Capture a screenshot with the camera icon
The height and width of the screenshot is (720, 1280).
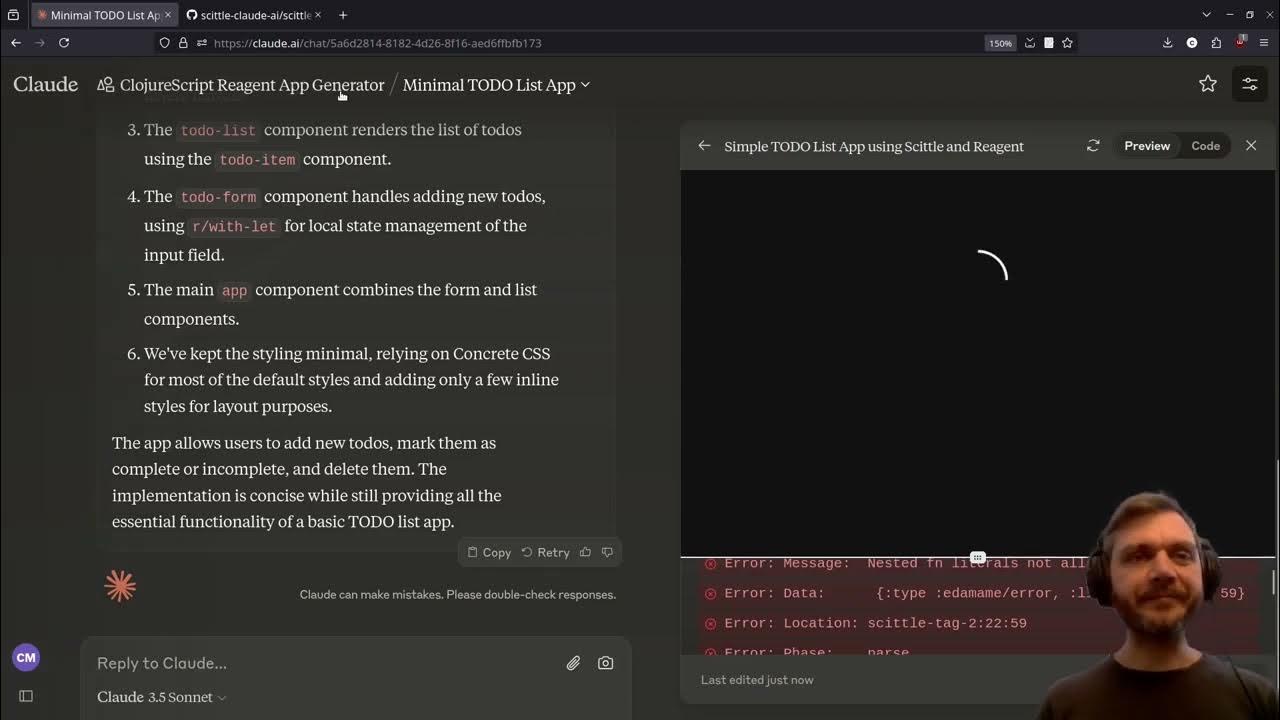pos(605,663)
